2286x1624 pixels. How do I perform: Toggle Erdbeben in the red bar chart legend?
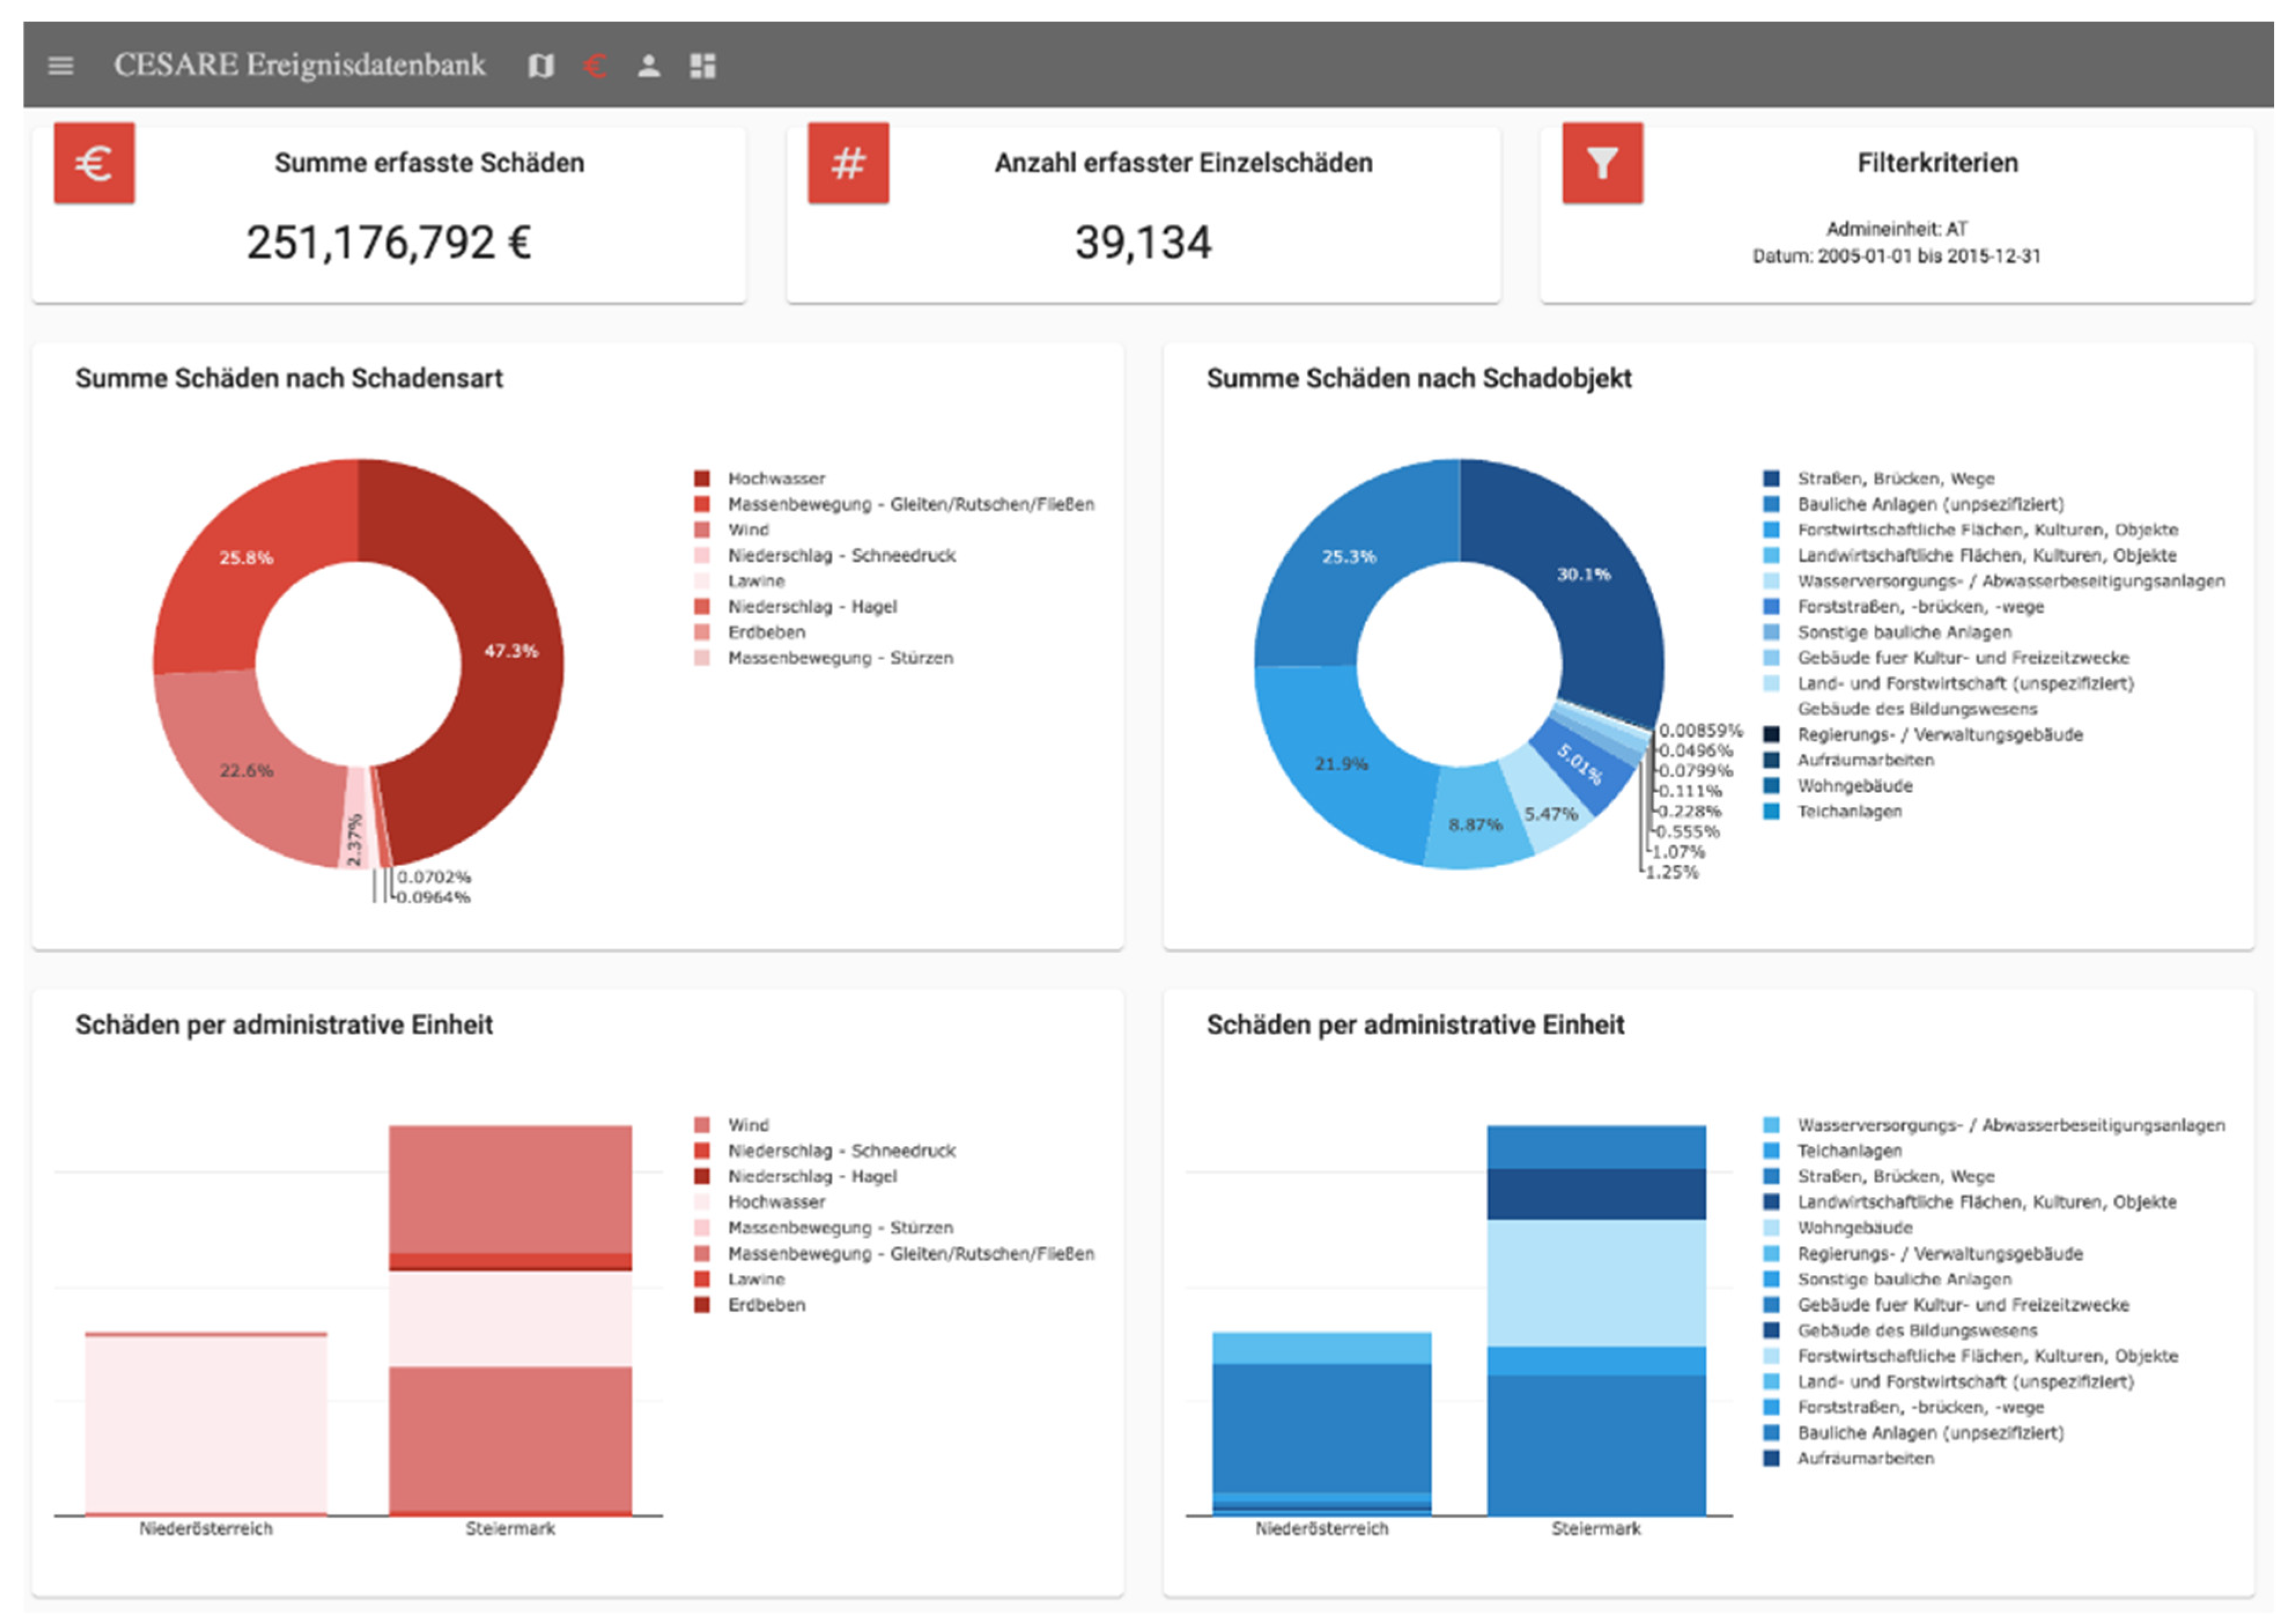pos(766,1305)
